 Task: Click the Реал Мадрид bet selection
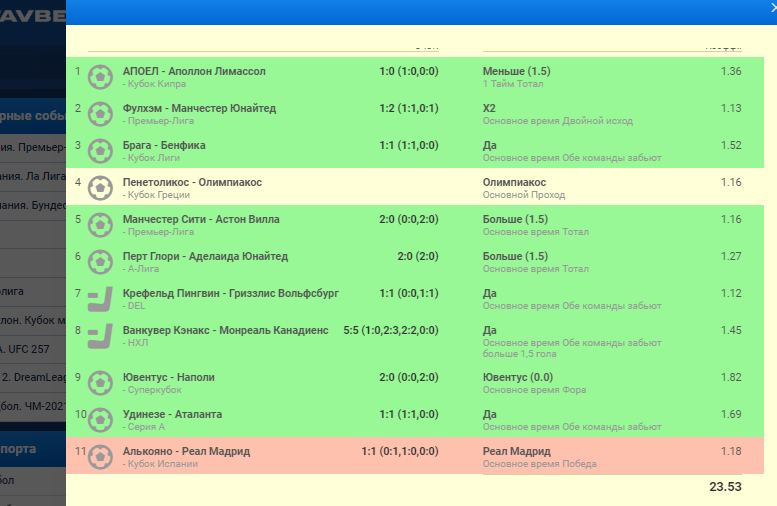(x=516, y=451)
